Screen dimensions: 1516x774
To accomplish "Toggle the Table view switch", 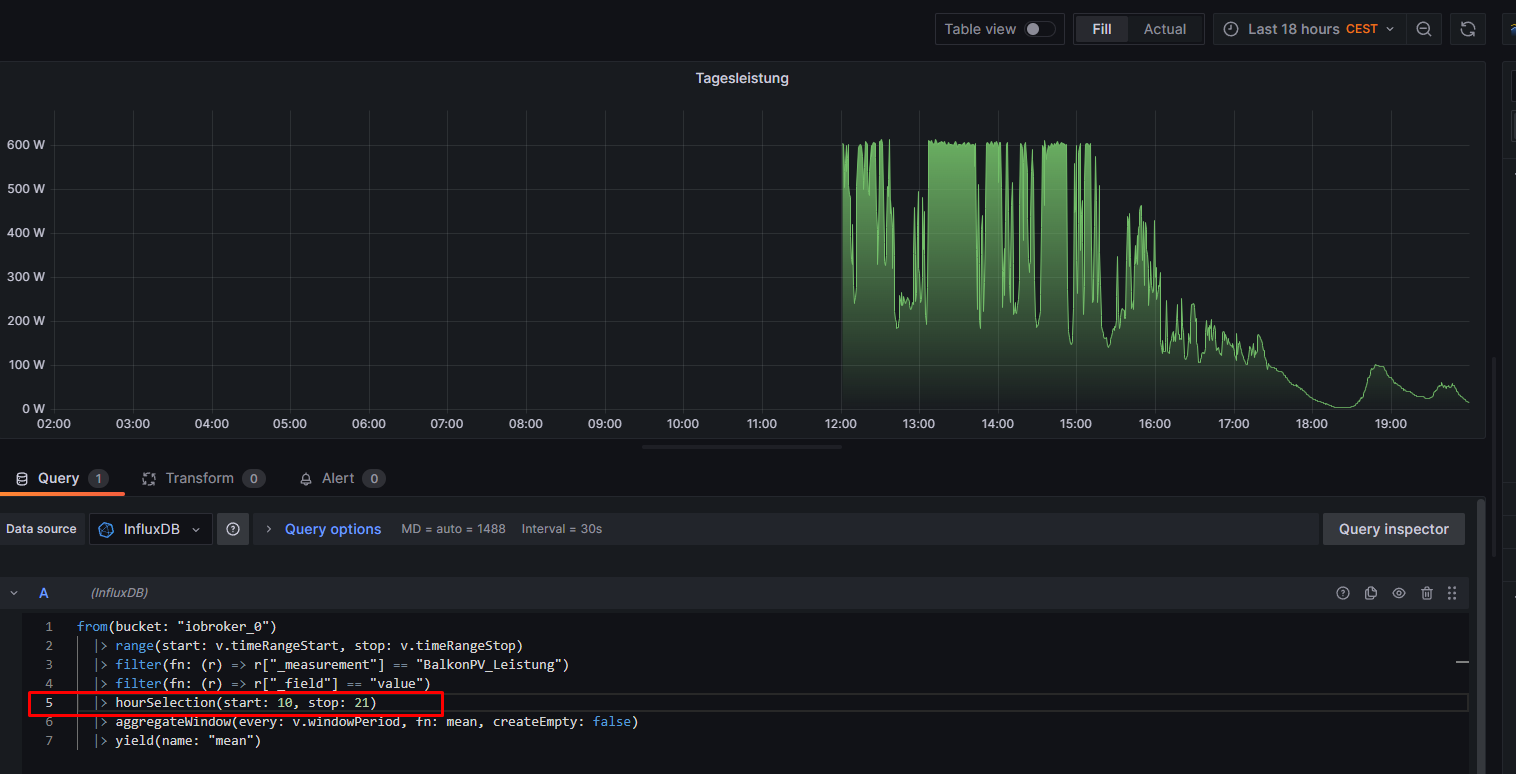I will [1039, 29].
